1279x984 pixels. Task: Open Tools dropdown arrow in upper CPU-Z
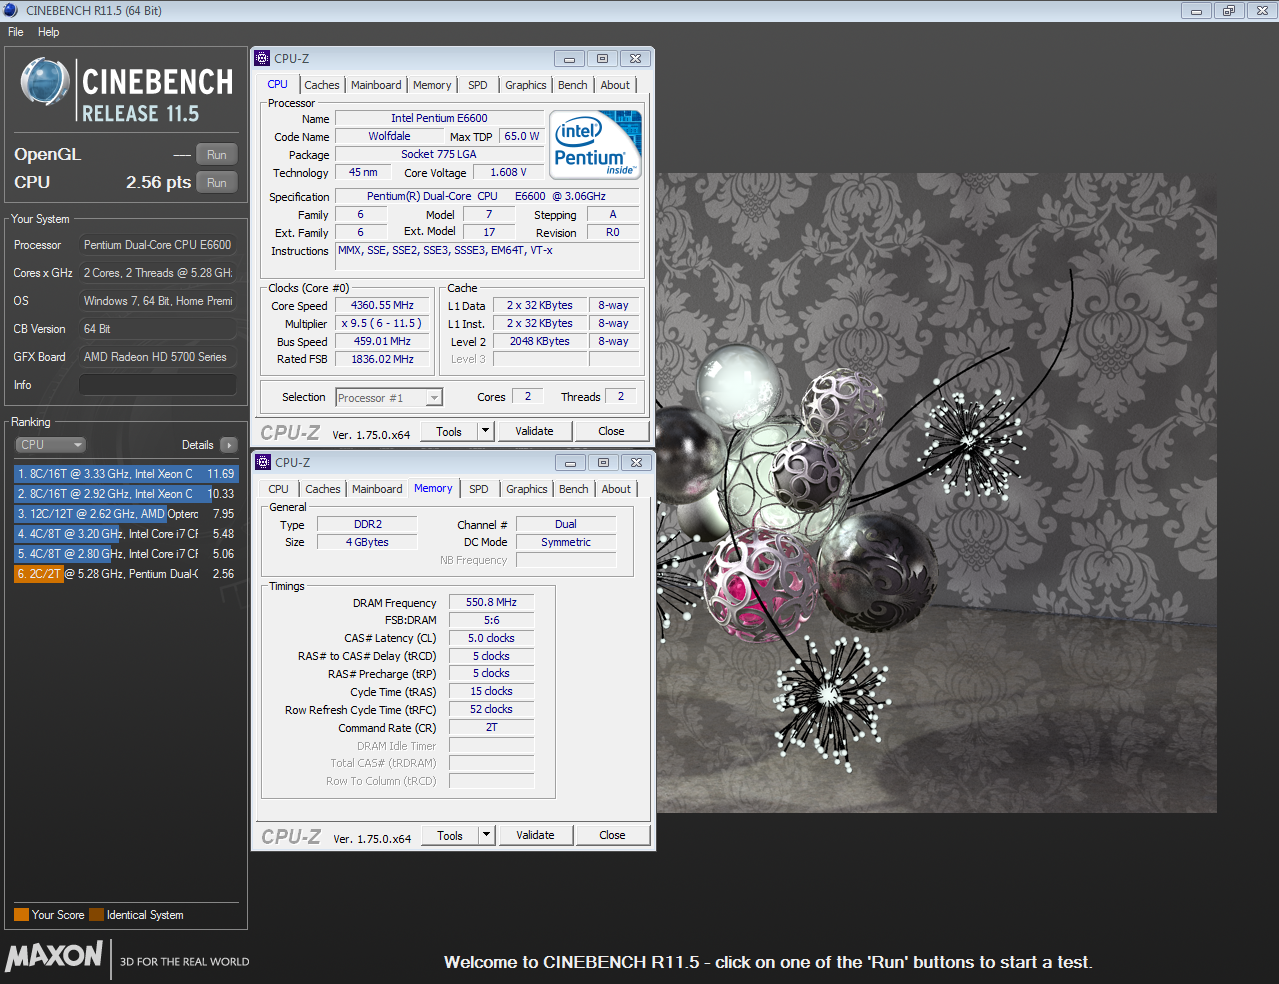486,432
